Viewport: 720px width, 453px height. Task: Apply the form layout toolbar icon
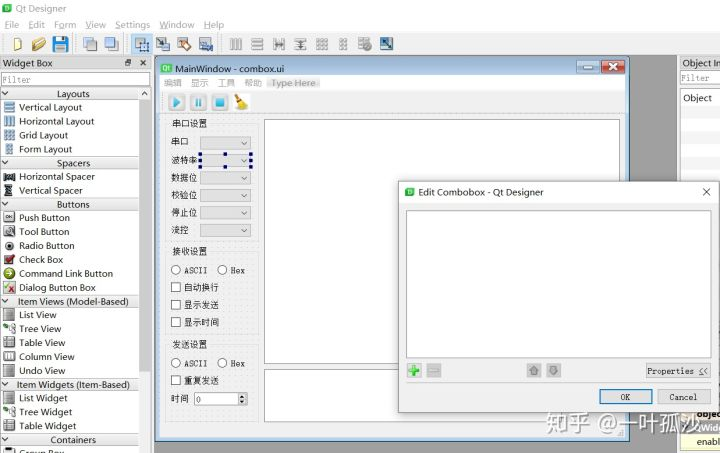coord(343,44)
